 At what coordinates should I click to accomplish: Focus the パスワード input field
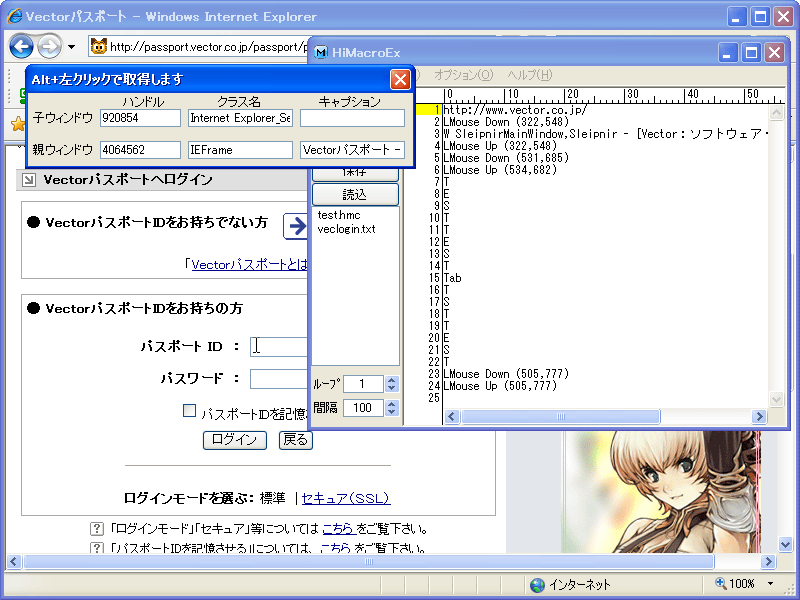(x=280, y=379)
